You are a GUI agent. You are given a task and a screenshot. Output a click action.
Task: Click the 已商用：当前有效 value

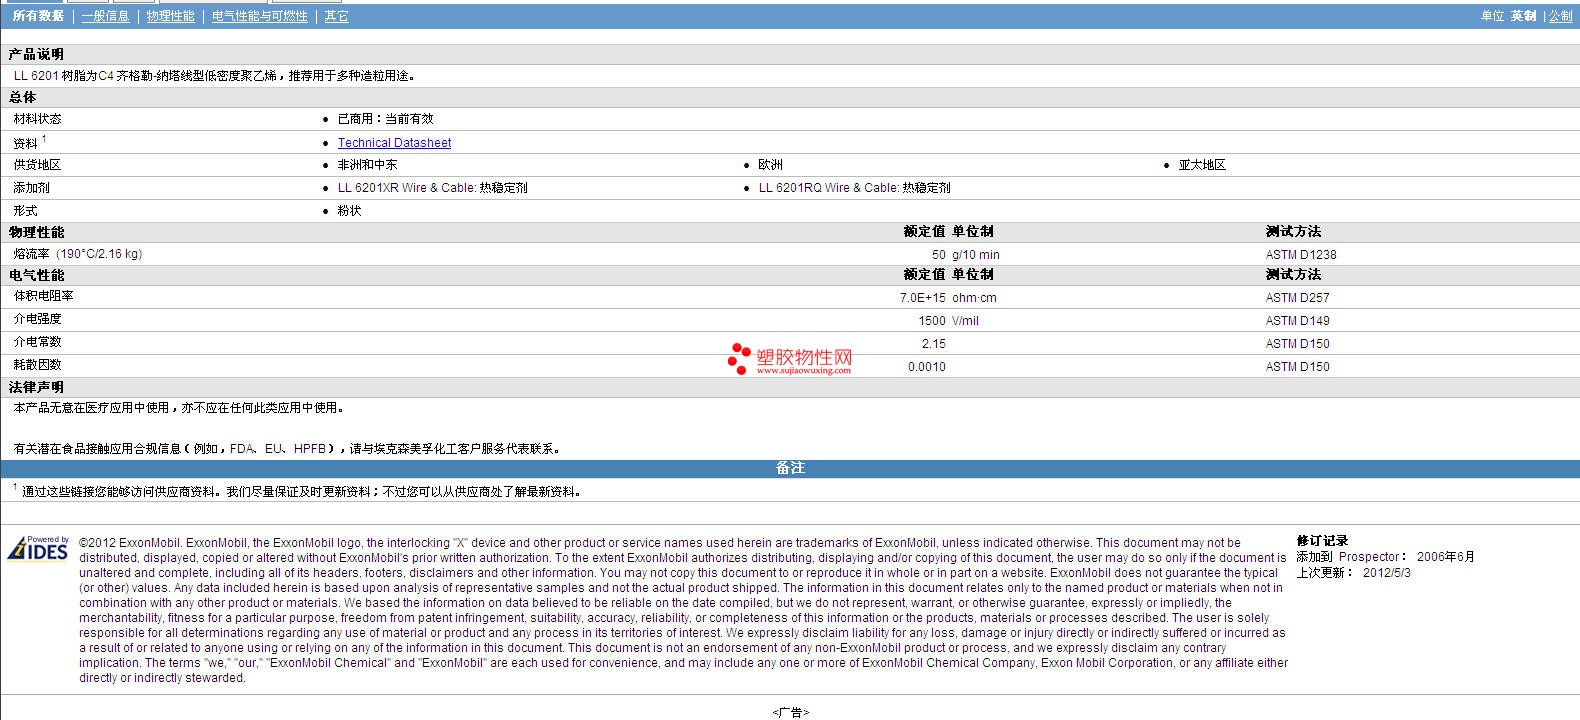tap(385, 119)
